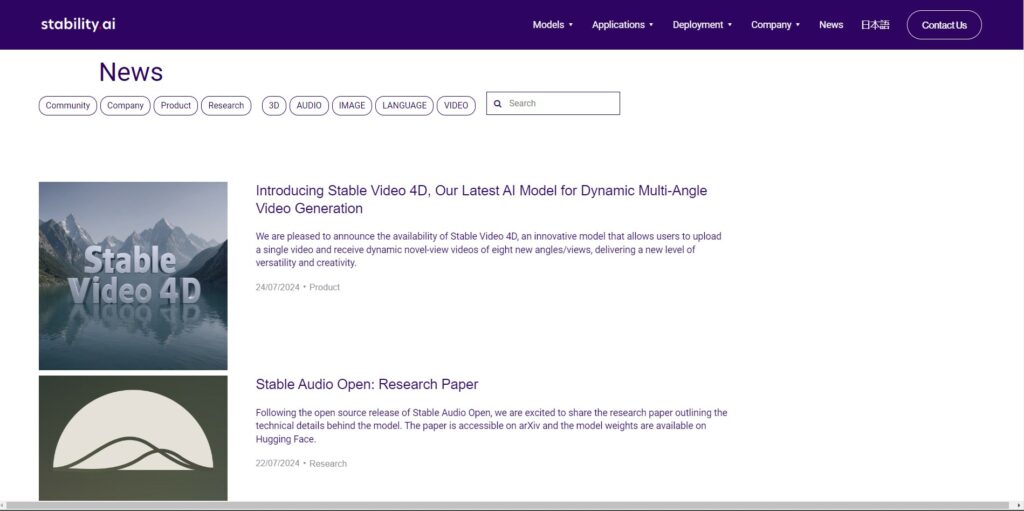The image size is (1024, 511).
Task: Filter news by LANGUAGE tag
Action: pos(404,105)
